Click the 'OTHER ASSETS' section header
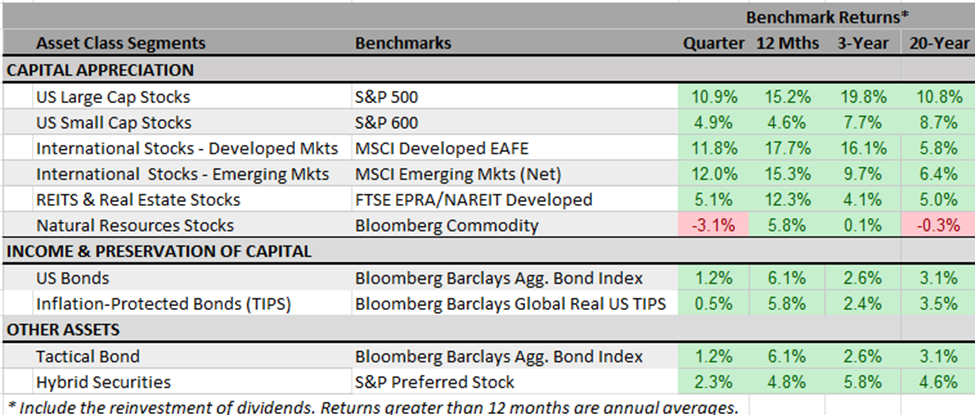The image size is (975, 415). point(63,330)
